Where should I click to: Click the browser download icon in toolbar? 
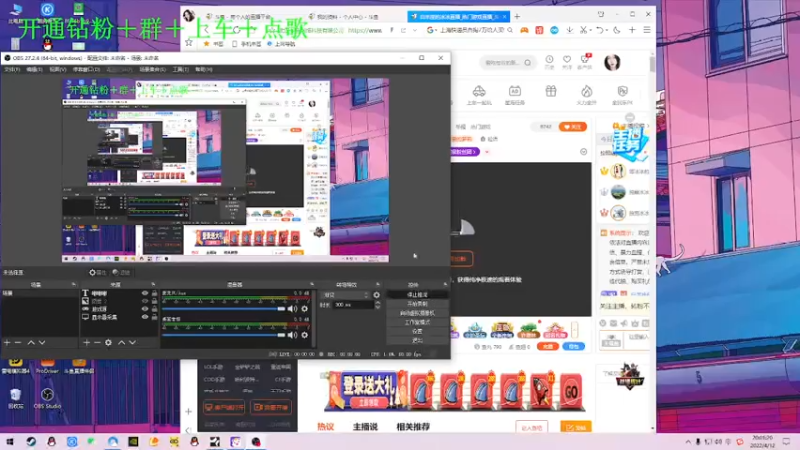(569, 30)
